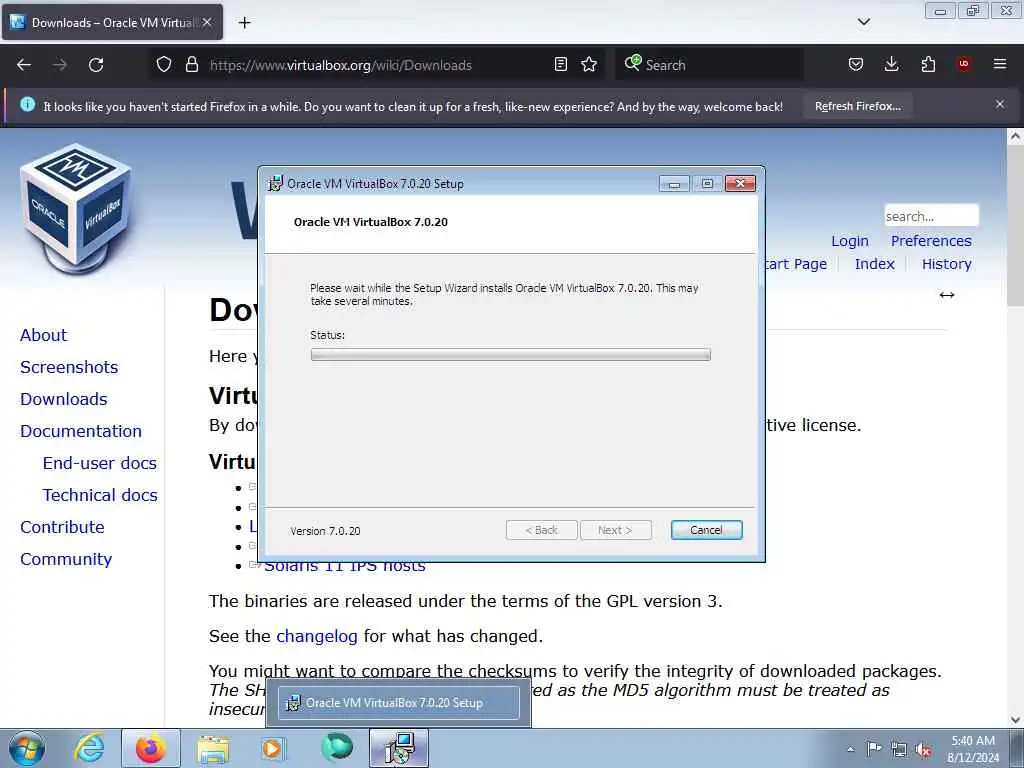Open the Contribute sidebar link
1024x768 pixels.
(x=62, y=527)
